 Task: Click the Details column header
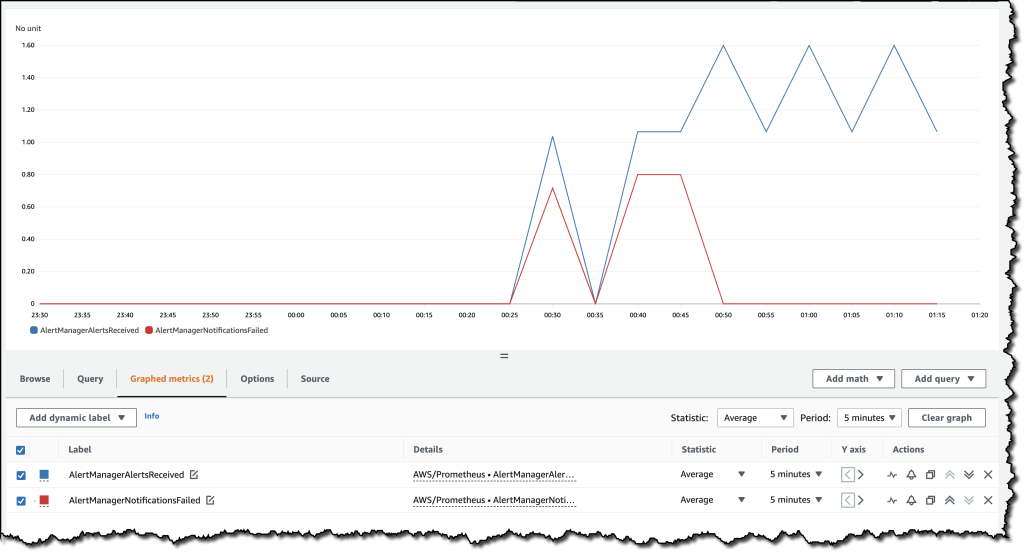click(428, 450)
